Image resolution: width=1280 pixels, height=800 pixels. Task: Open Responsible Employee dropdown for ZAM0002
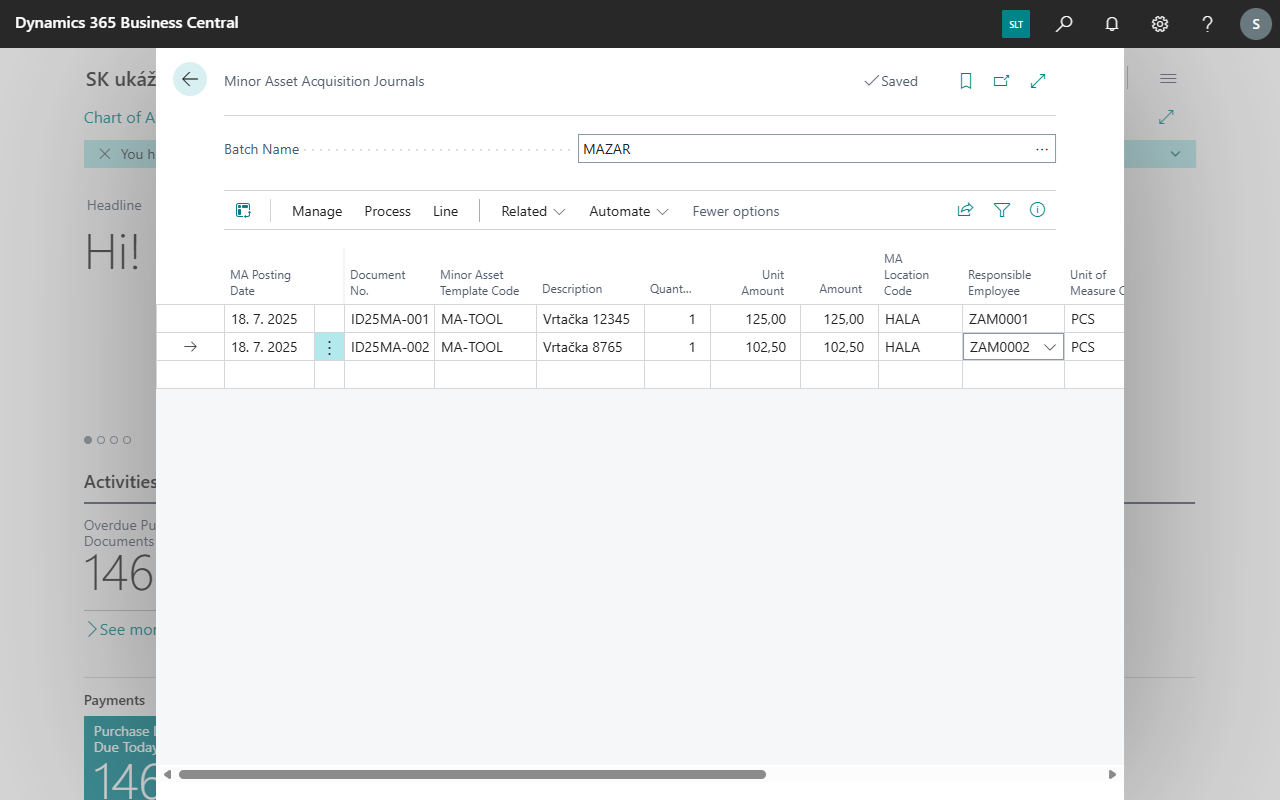click(x=1050, y=347)
